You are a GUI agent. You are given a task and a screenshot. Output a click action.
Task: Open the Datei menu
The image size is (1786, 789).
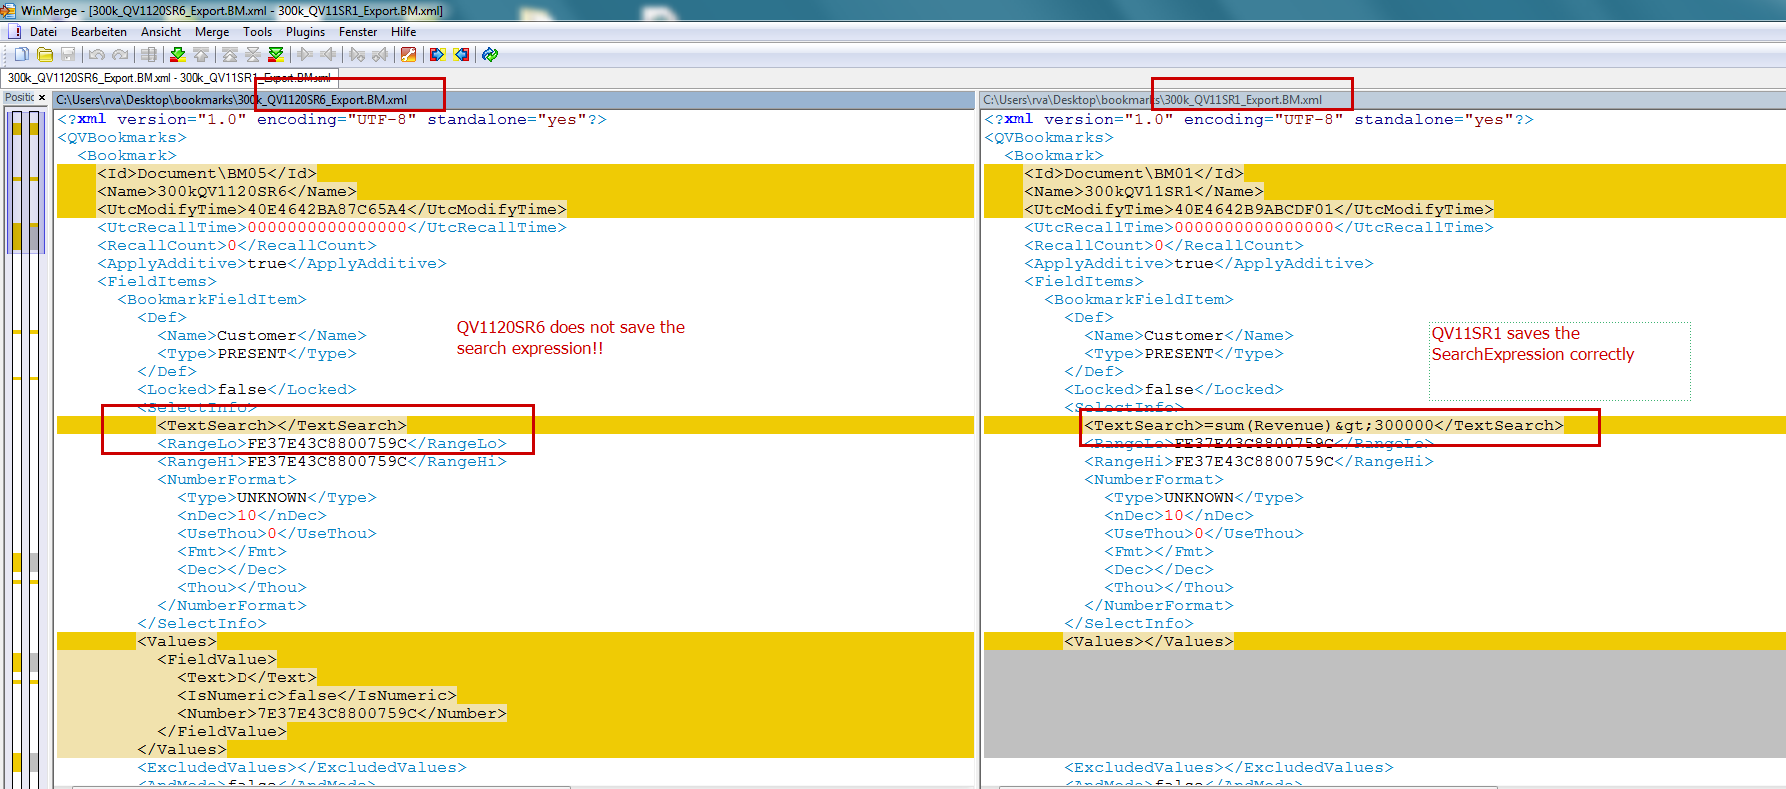click(43, 32)
